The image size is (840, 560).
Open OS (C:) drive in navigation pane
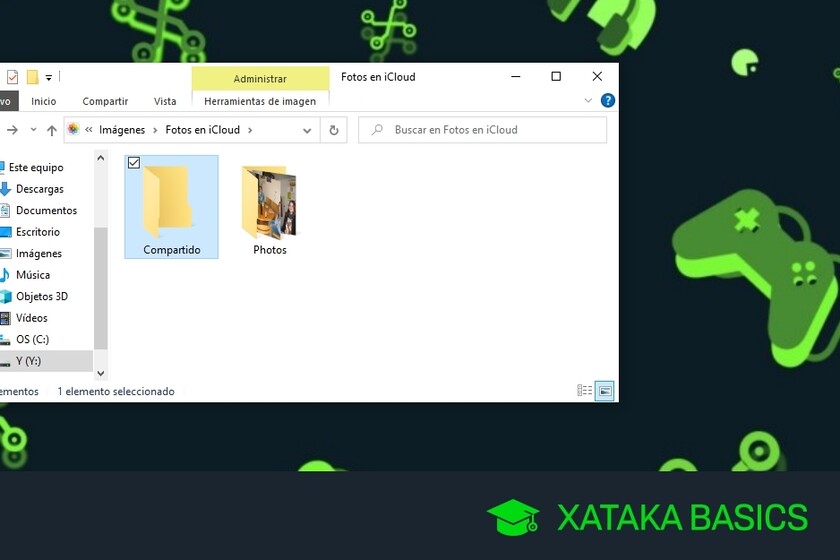32,339
